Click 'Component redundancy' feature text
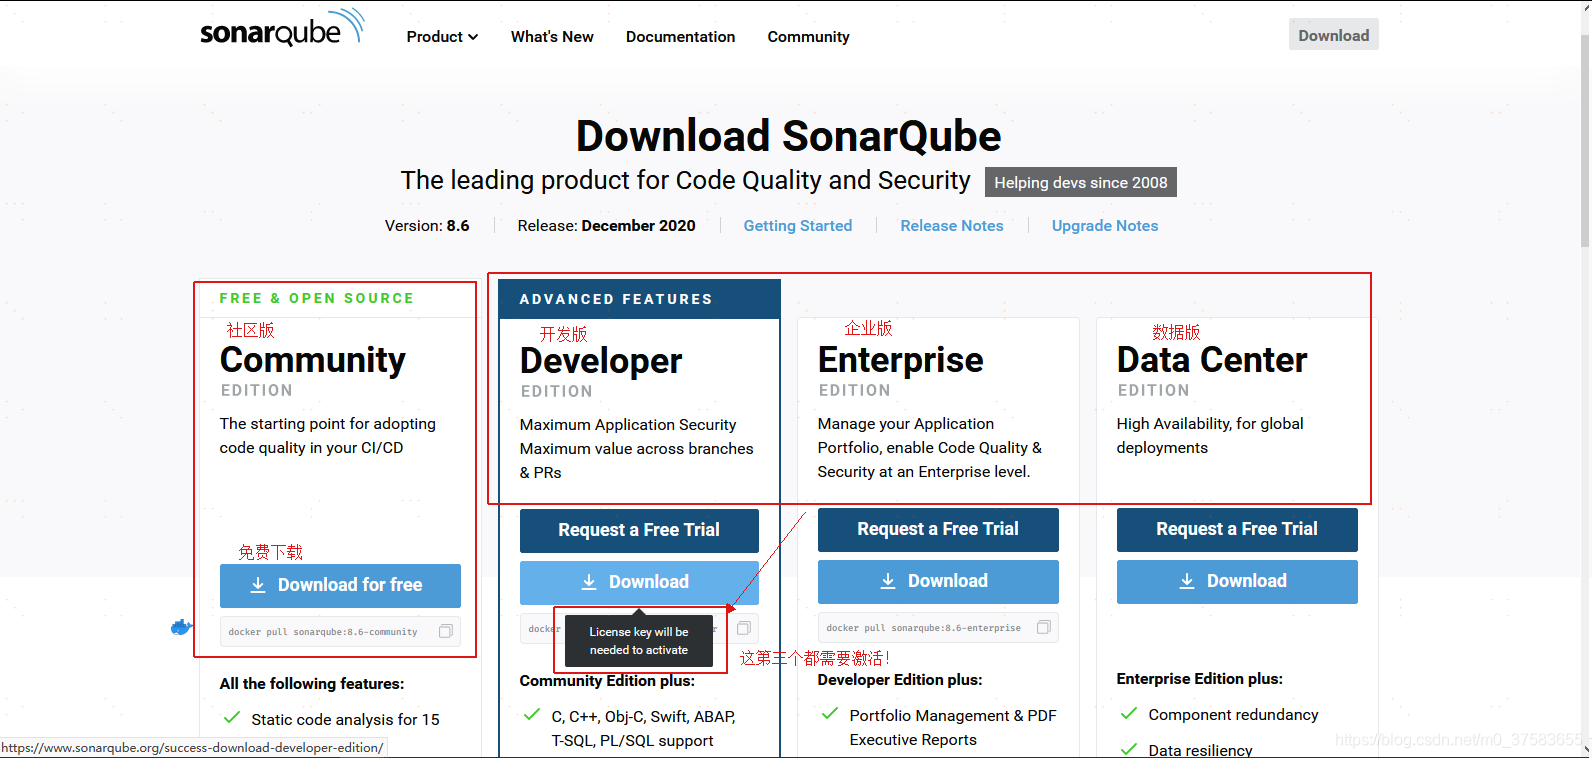Image resolution: width=1592 pixels, height=758 pixels. pyautogui.click(x=1233, y=715)
